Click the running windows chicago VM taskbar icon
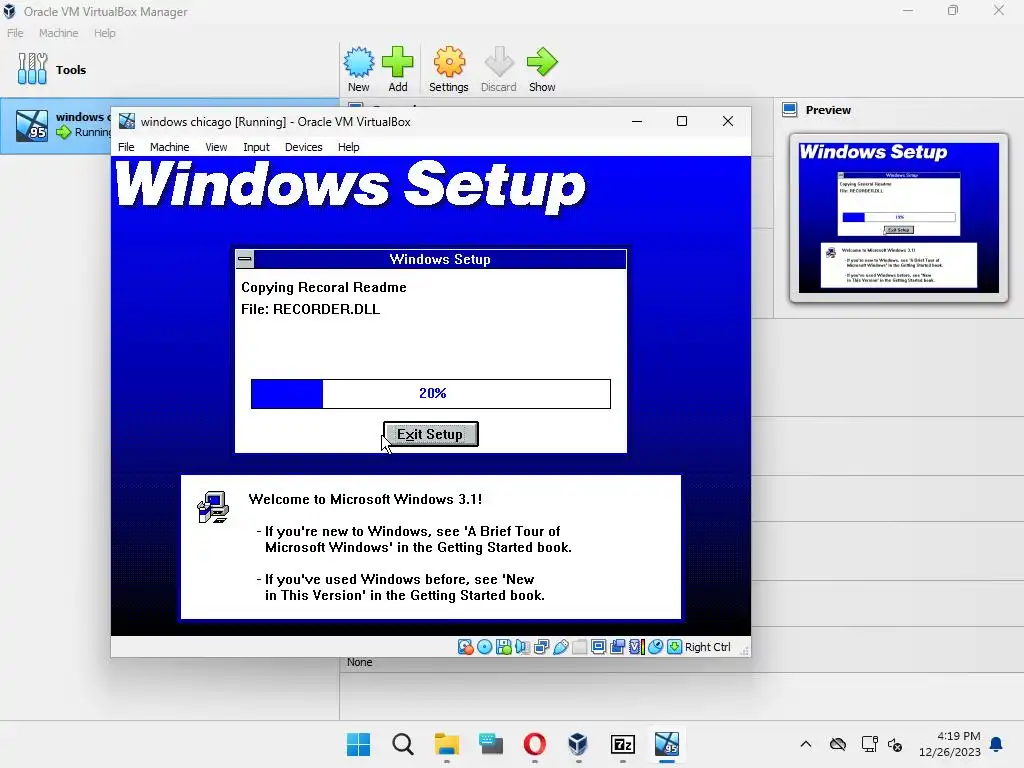 pyautogui.click(x=667, y=744)
